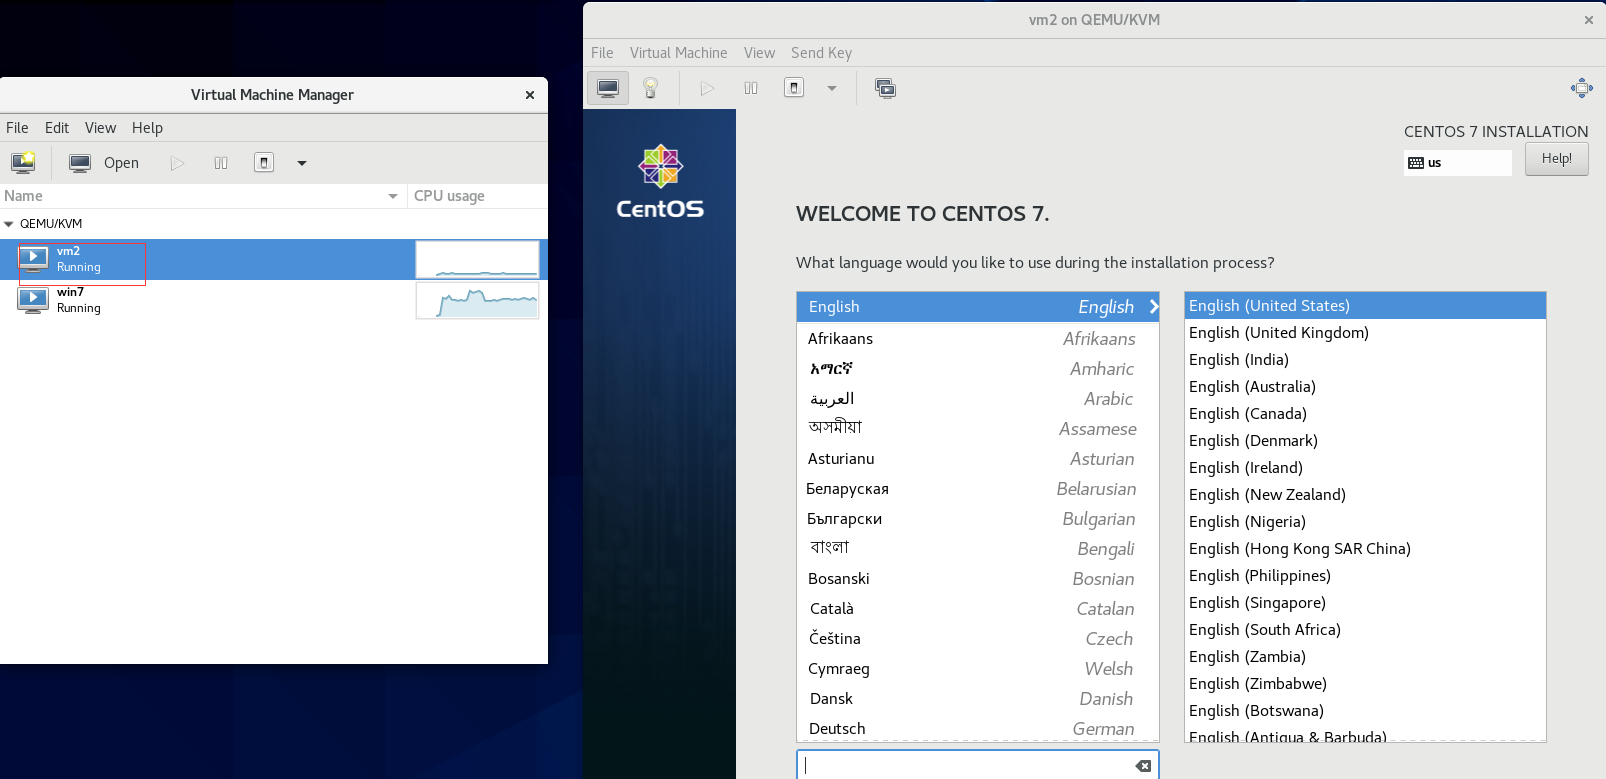The height and width of the screenshot is (779, 1606).
Task: Select Bosanski in the language list
Action: [978, 579]
